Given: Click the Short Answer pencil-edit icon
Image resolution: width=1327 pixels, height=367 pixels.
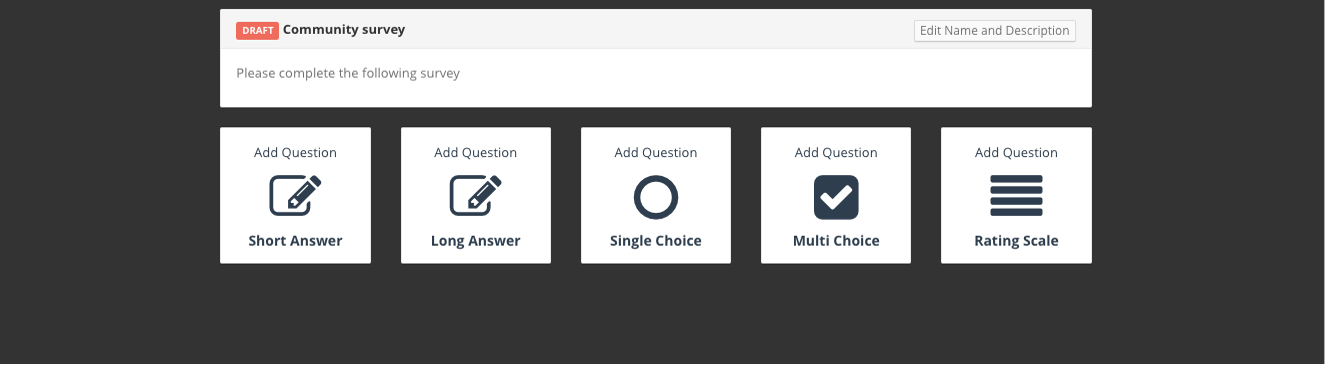Looking at the screenshot, I should pyautogui.click(x=296, y=196).
